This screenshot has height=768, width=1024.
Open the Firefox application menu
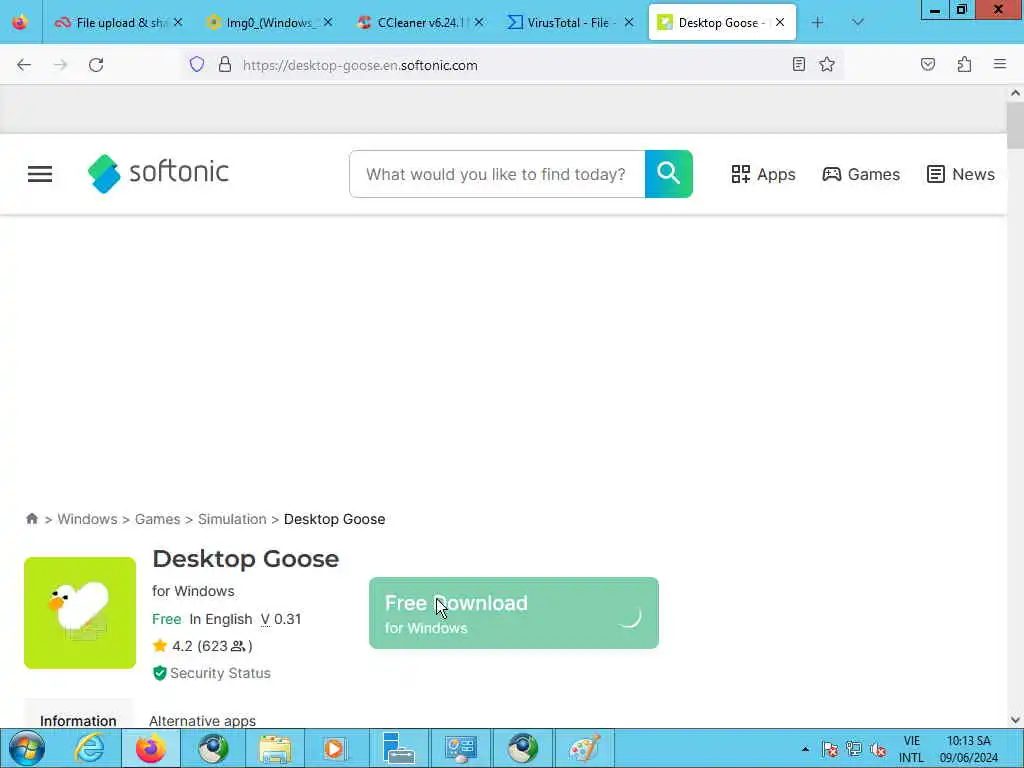point(1000,64)
